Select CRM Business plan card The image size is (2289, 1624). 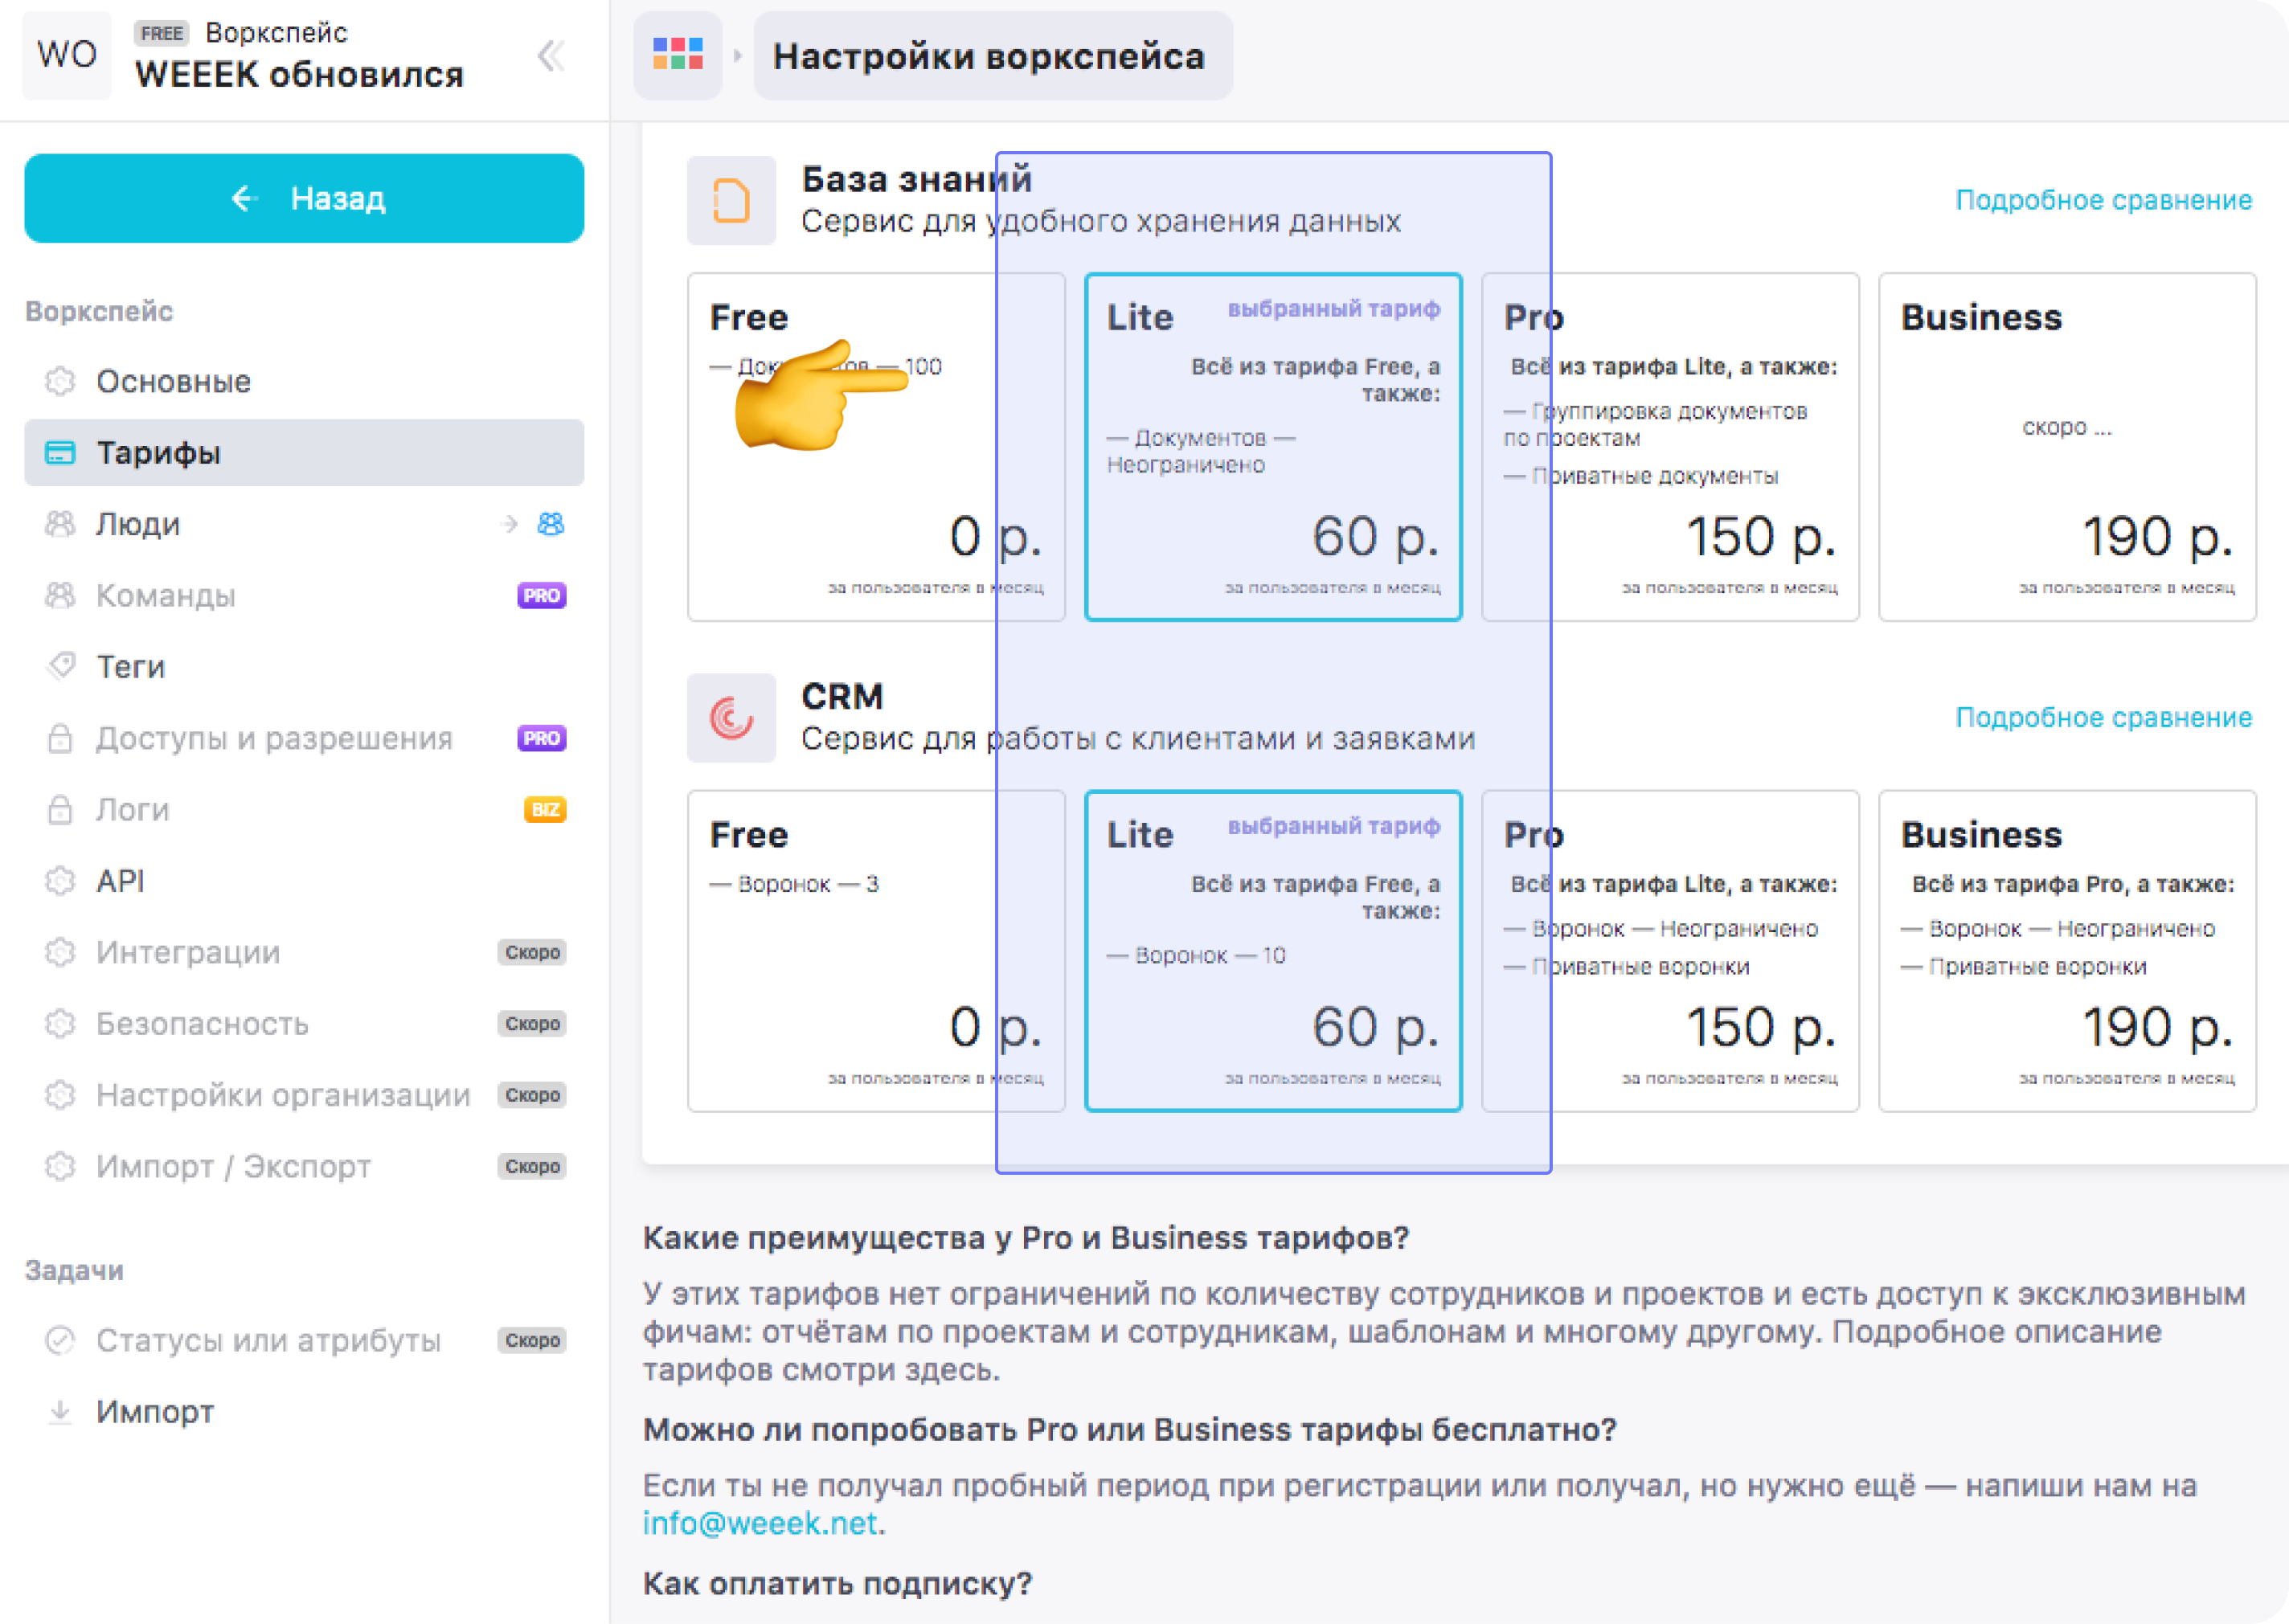pyautogui.click(x=2066, y=951)
